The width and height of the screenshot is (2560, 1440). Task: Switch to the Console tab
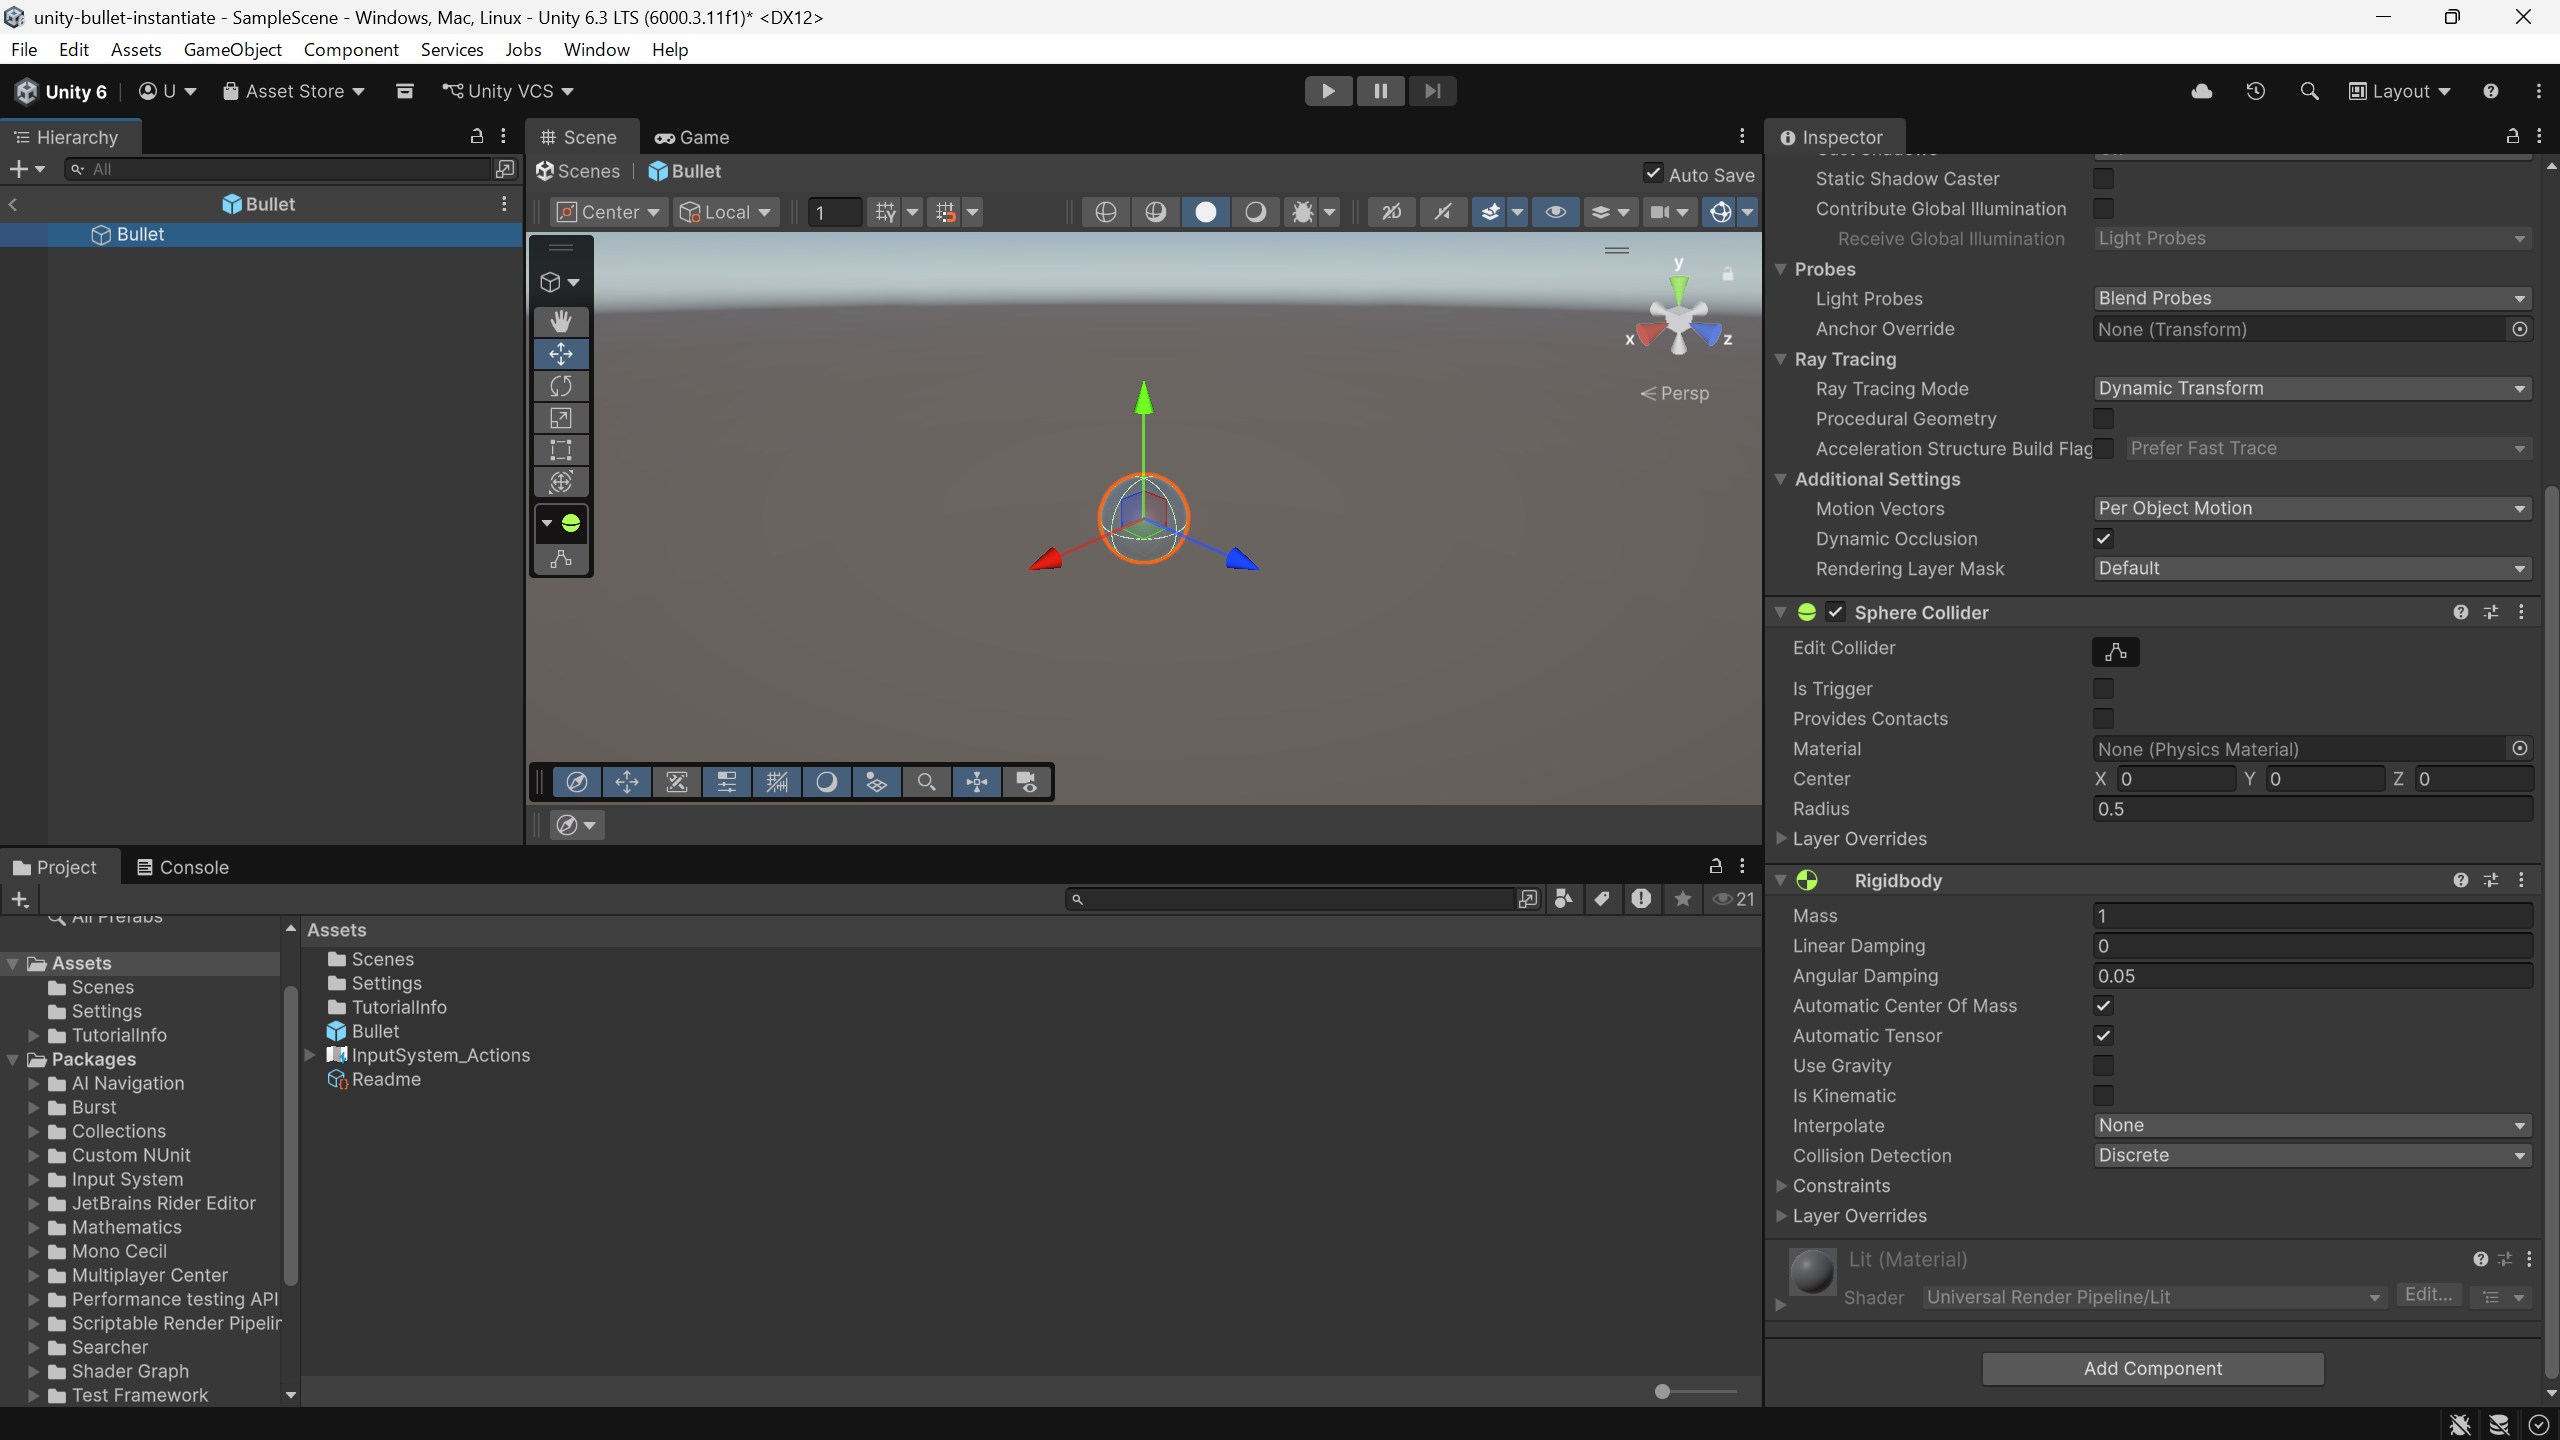(183, 867)
